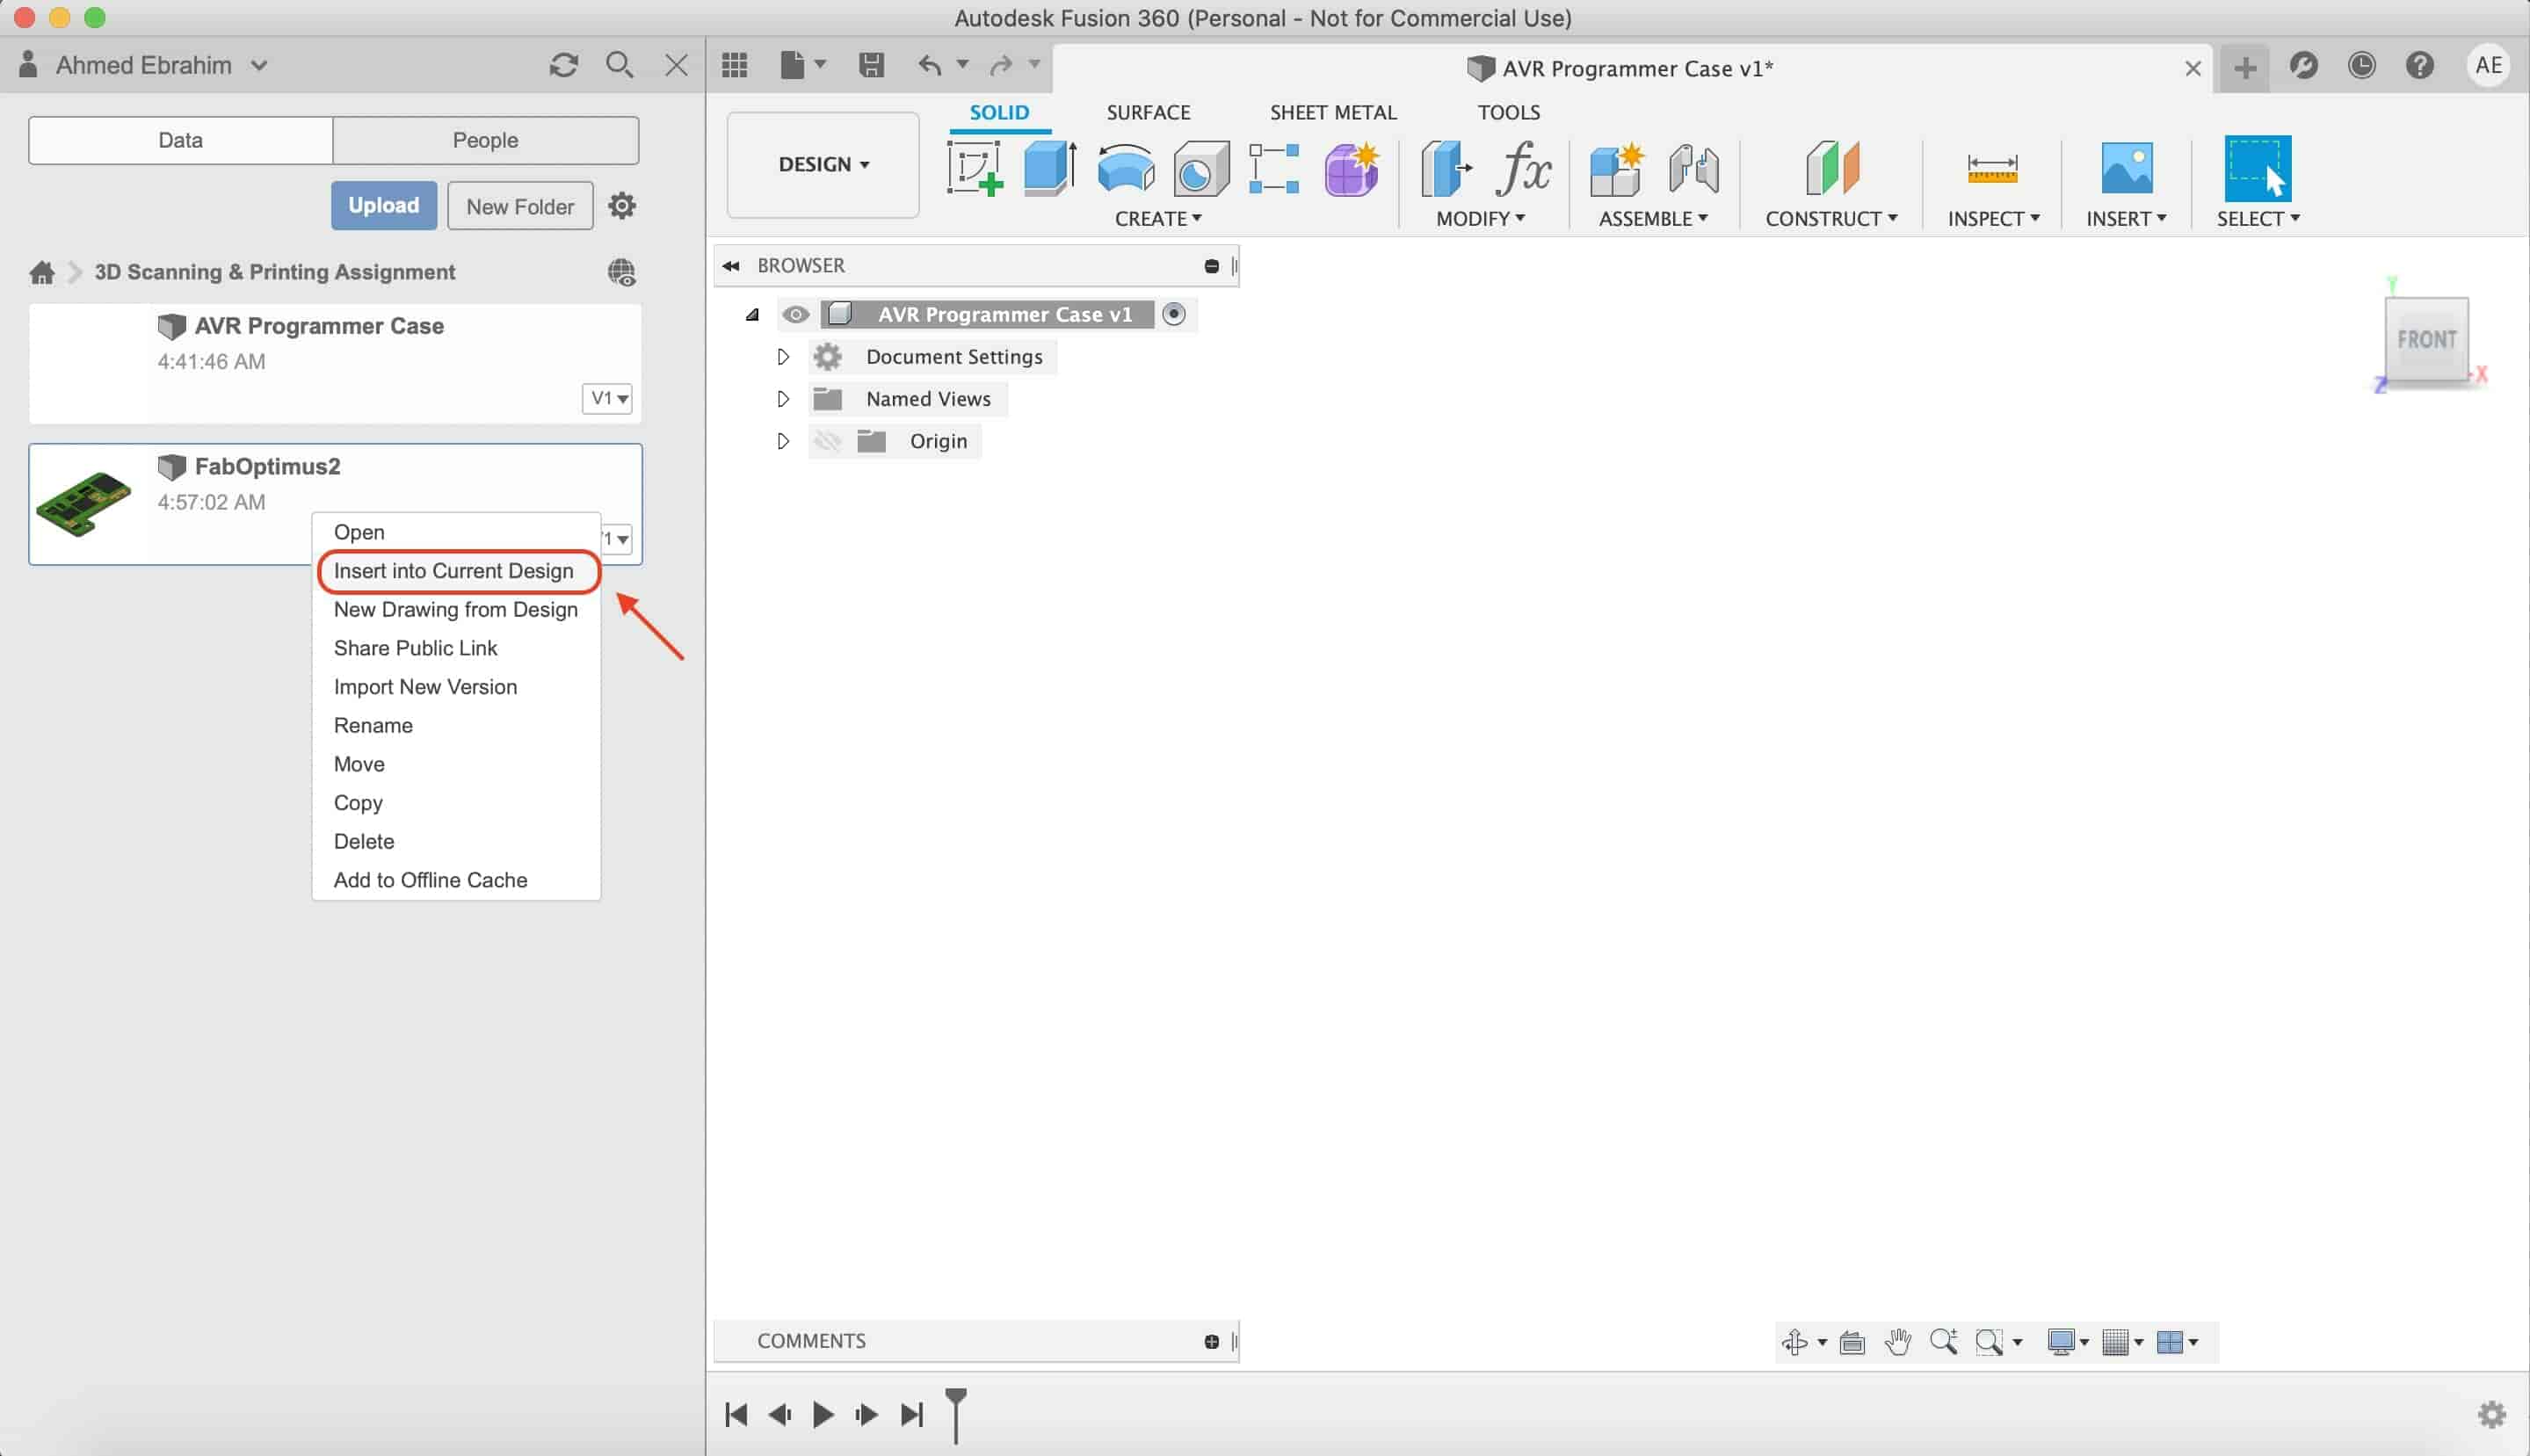The height and width of the screenshot is (1456, 2530).
Task: Click the Pan hand navigation icon
Action: (1897, 1341)
